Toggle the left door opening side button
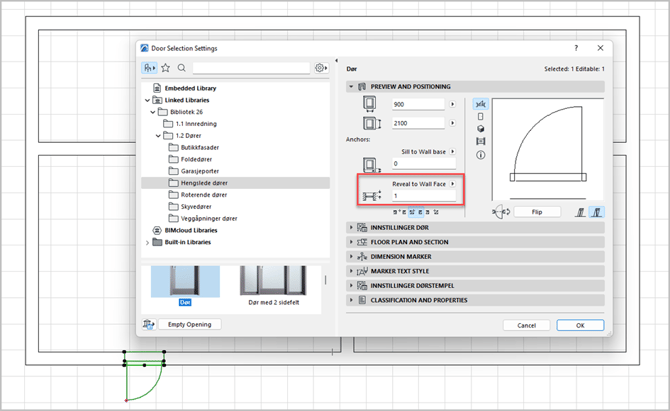 [x=579, y=212]
